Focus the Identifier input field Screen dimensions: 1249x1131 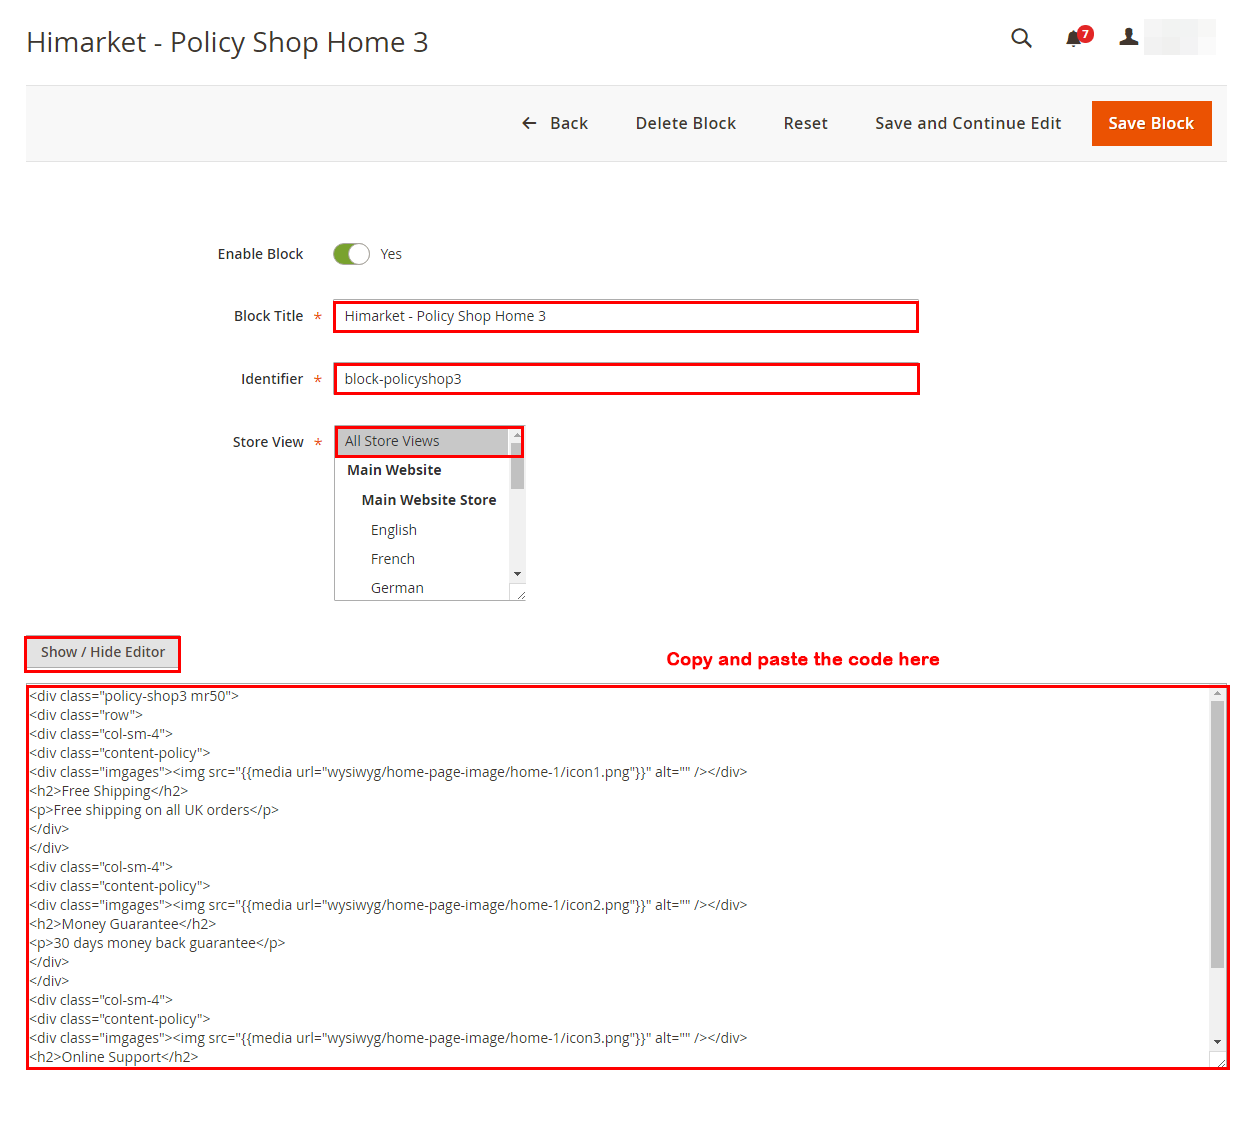626,379
